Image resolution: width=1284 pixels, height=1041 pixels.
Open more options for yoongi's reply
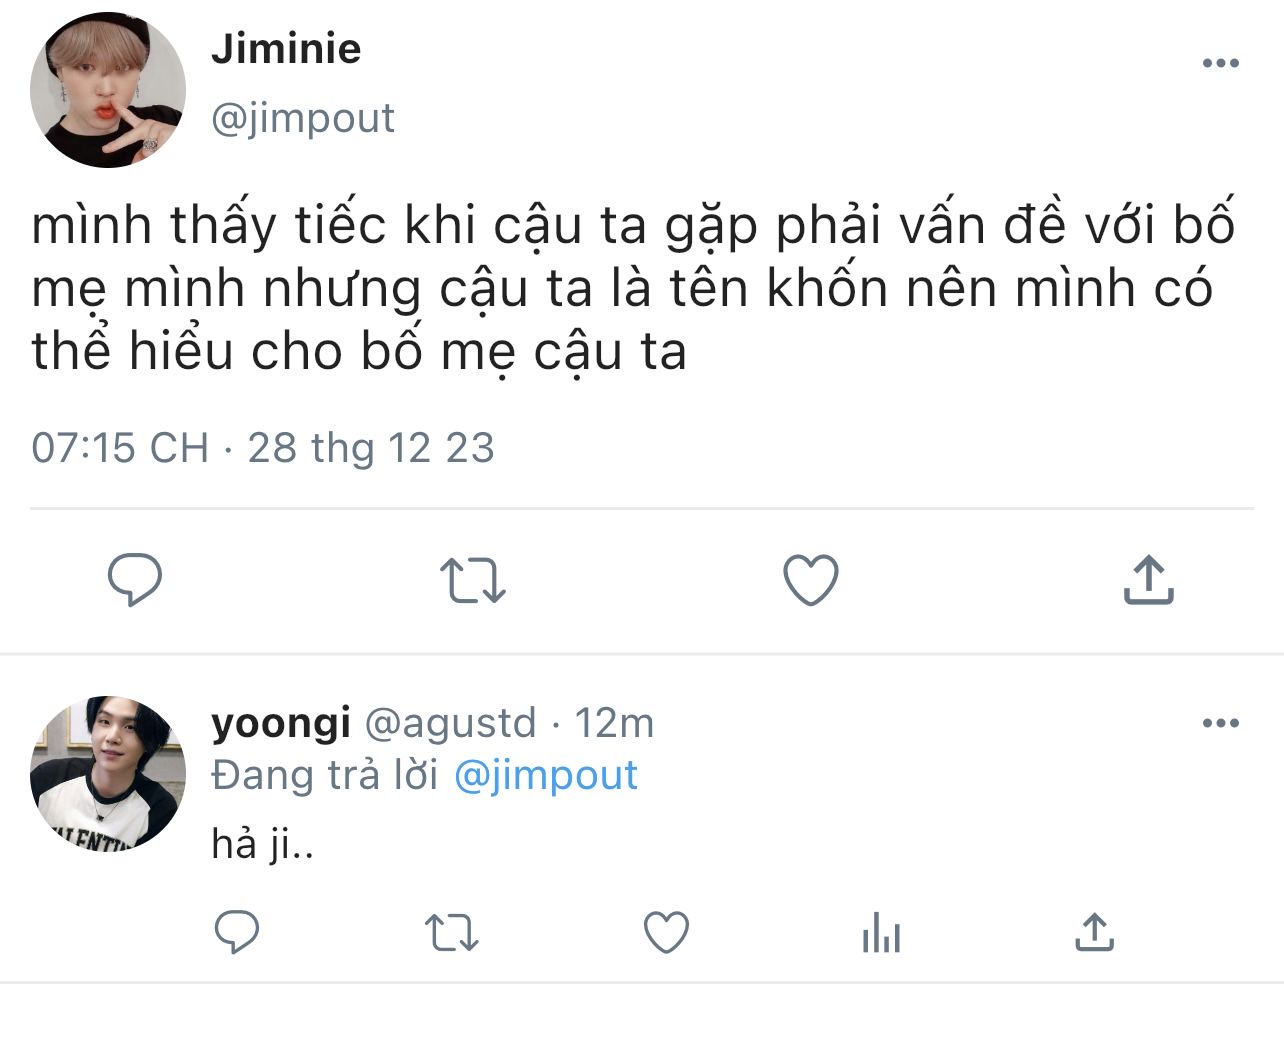tap(1220, 723)
